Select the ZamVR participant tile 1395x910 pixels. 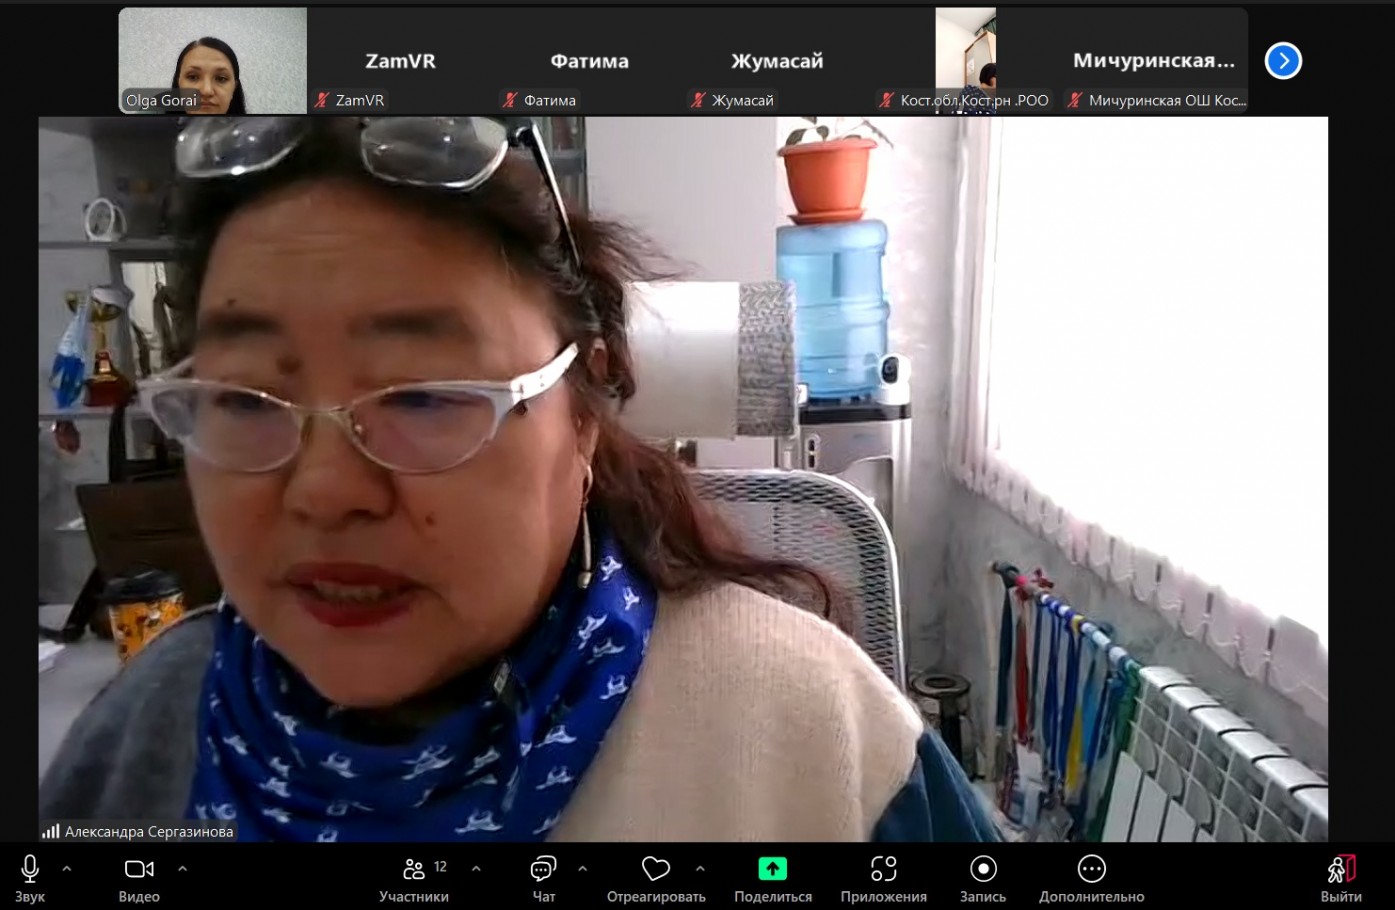[x=400, y=61]
